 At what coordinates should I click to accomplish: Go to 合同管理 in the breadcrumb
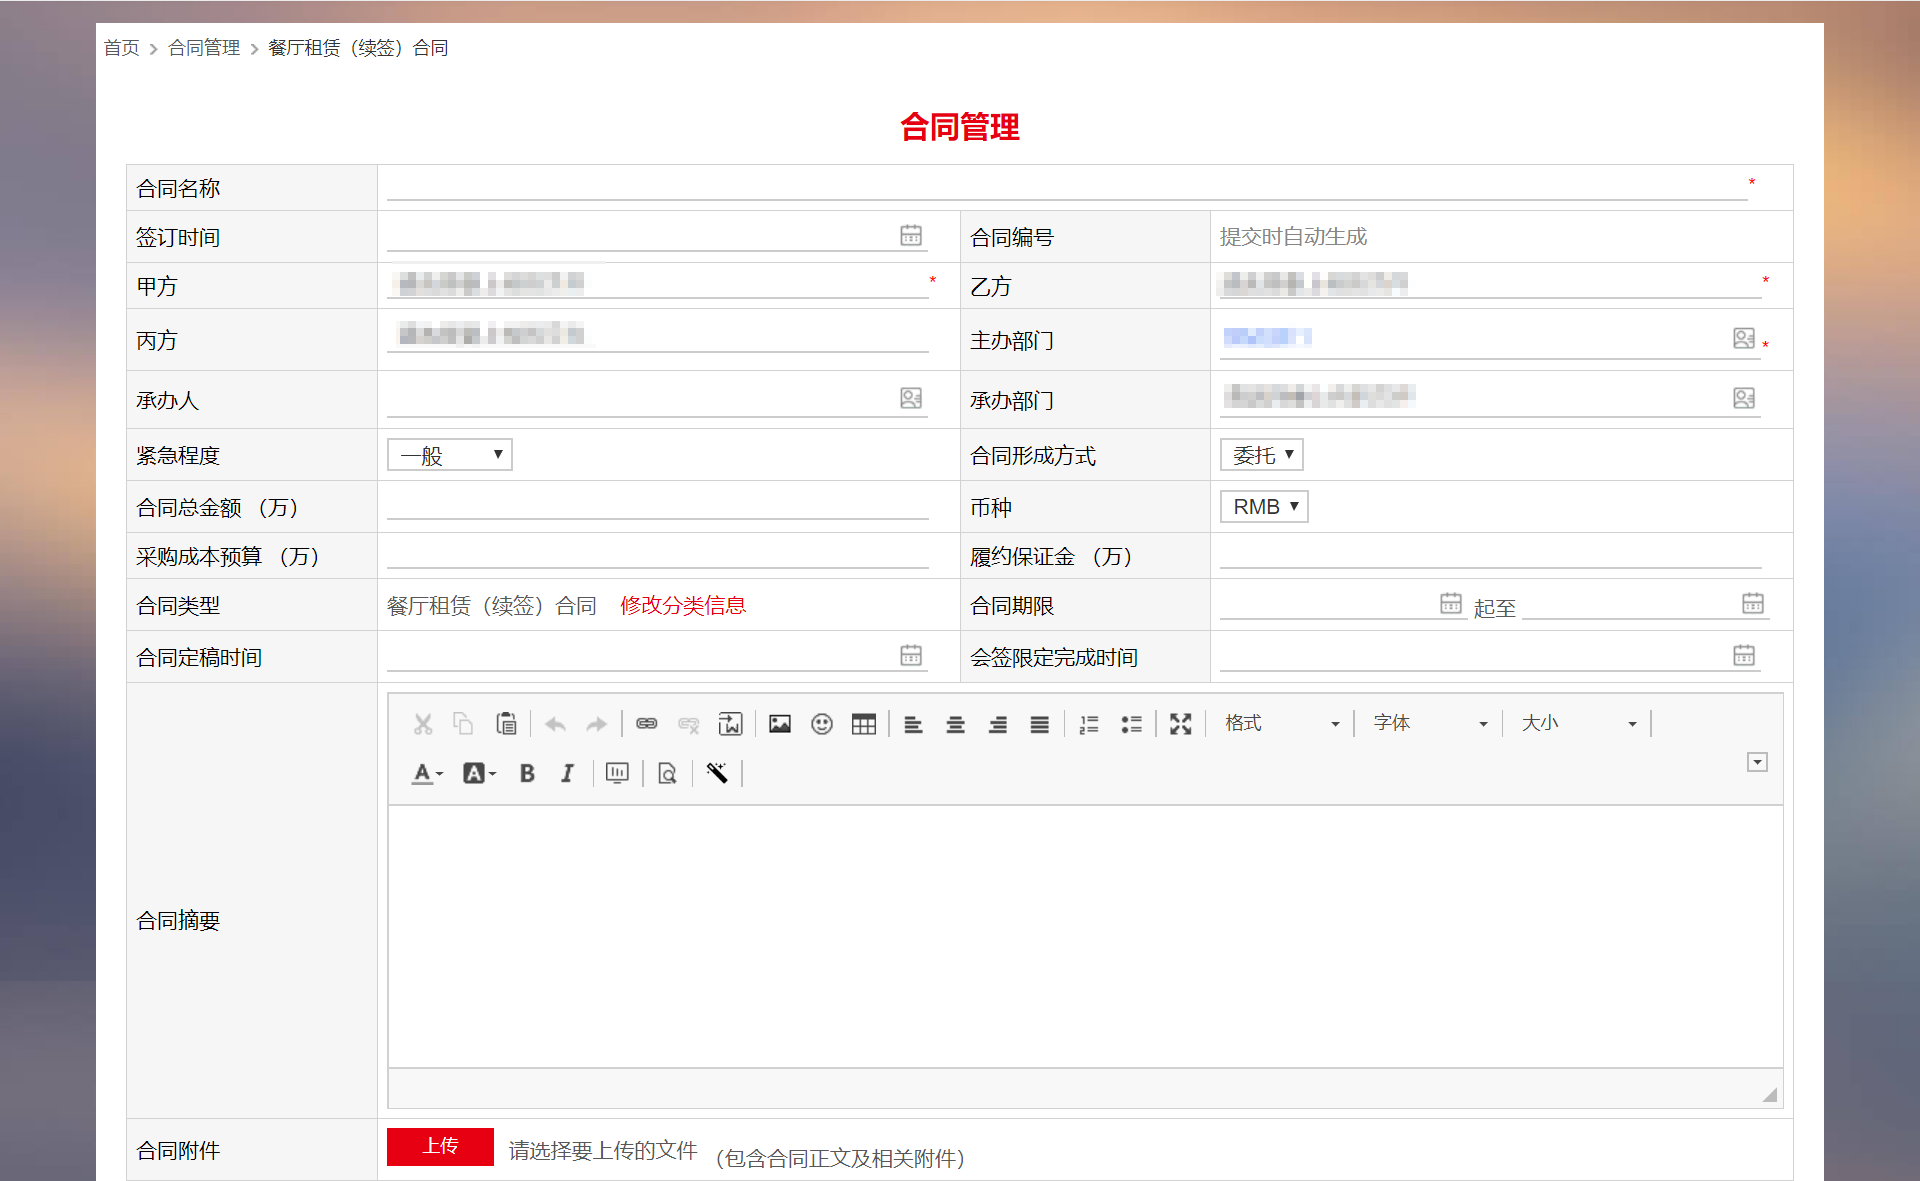click(x=204, y=48)
